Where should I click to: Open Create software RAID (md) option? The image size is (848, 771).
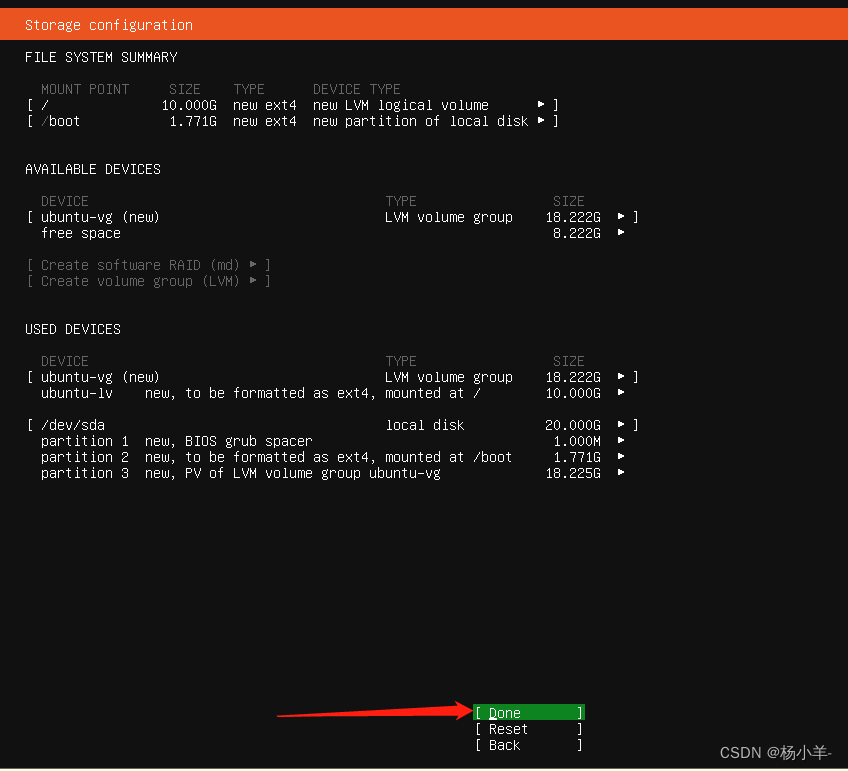149,265
